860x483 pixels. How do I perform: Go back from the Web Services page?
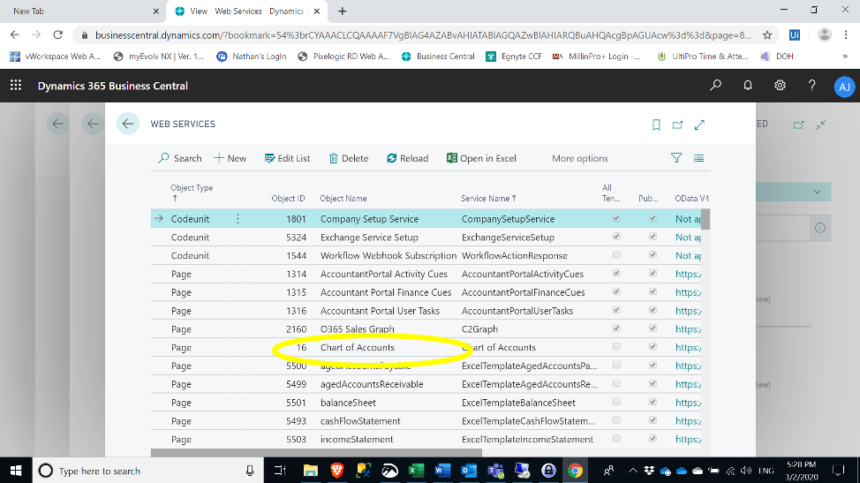[x=128, y=124]
